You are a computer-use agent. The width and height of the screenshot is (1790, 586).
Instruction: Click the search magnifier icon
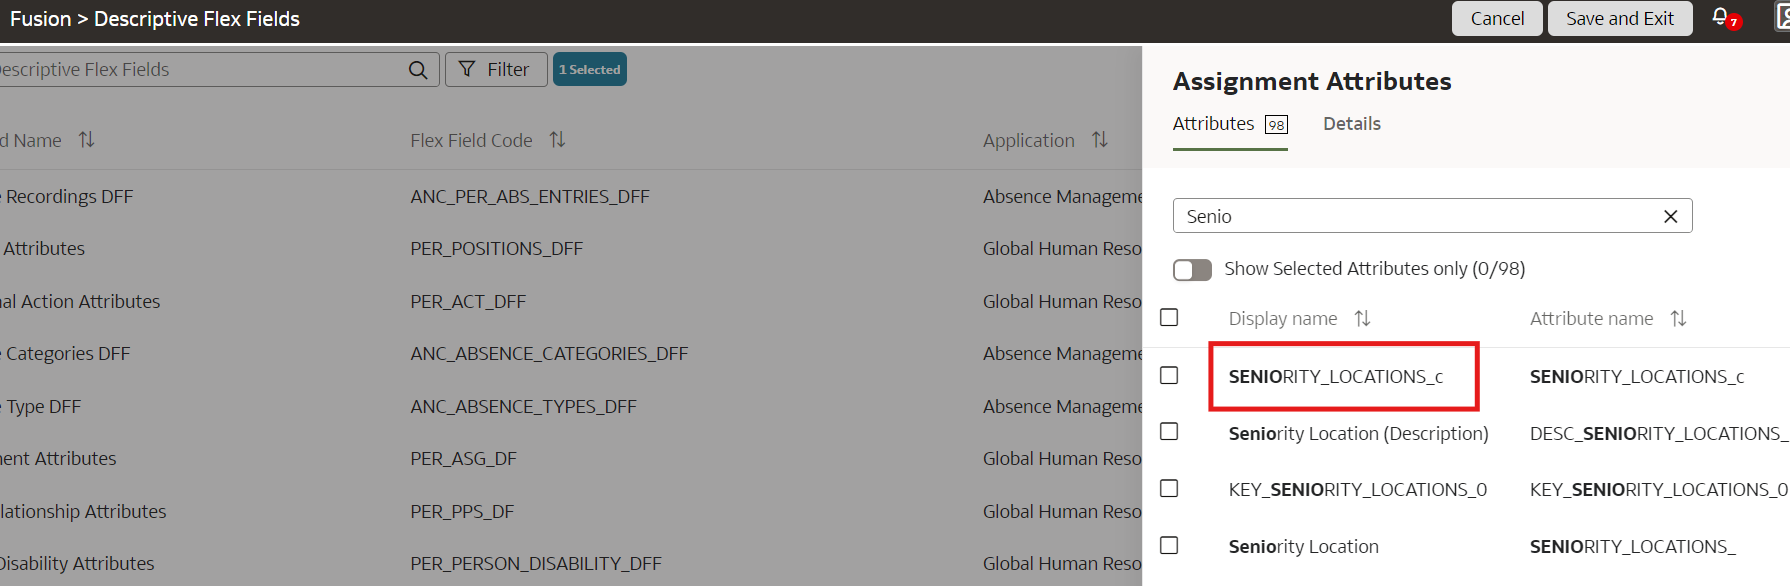point(418,70)
